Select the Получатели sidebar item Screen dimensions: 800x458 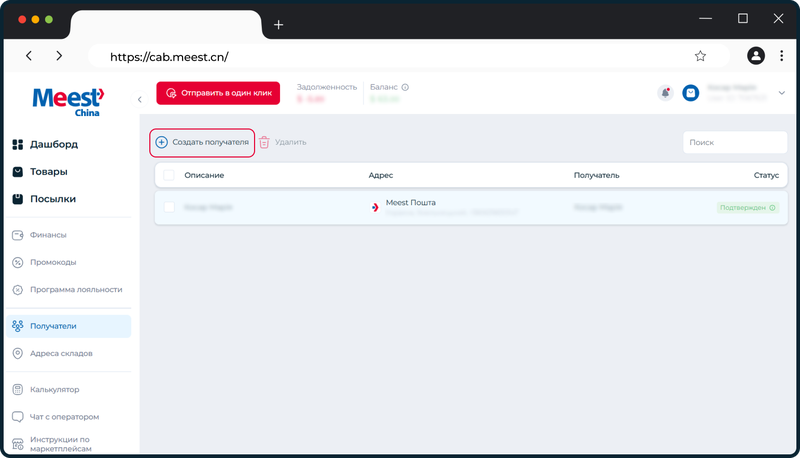coord(68,326)
